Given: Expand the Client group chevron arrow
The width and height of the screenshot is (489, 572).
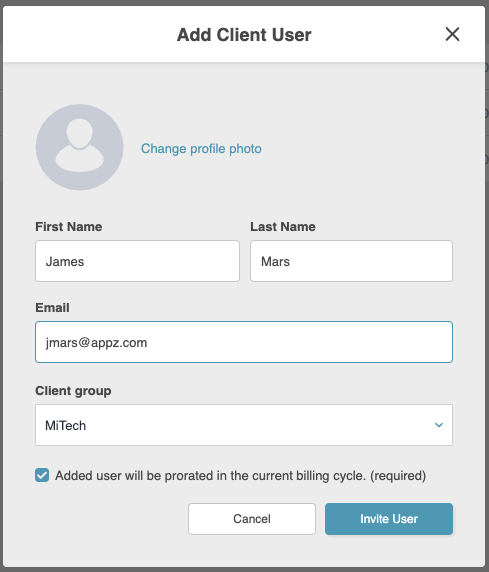Looking at the screenshot, I should [439, 425].
